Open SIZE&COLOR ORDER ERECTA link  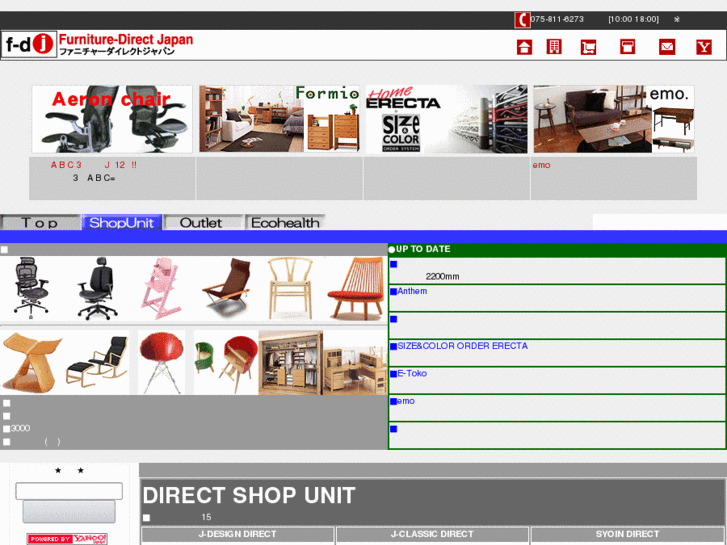coord(462,346)
